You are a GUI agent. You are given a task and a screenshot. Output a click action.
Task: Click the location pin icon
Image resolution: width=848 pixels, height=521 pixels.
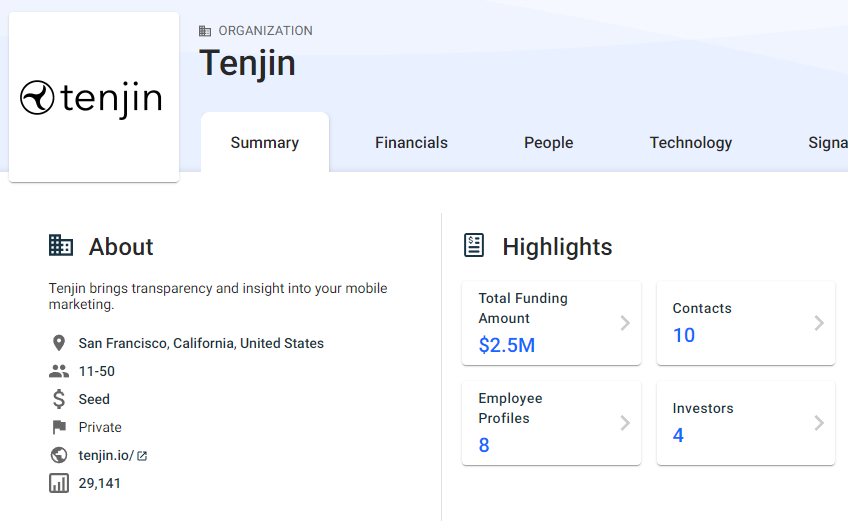[59, 343]
